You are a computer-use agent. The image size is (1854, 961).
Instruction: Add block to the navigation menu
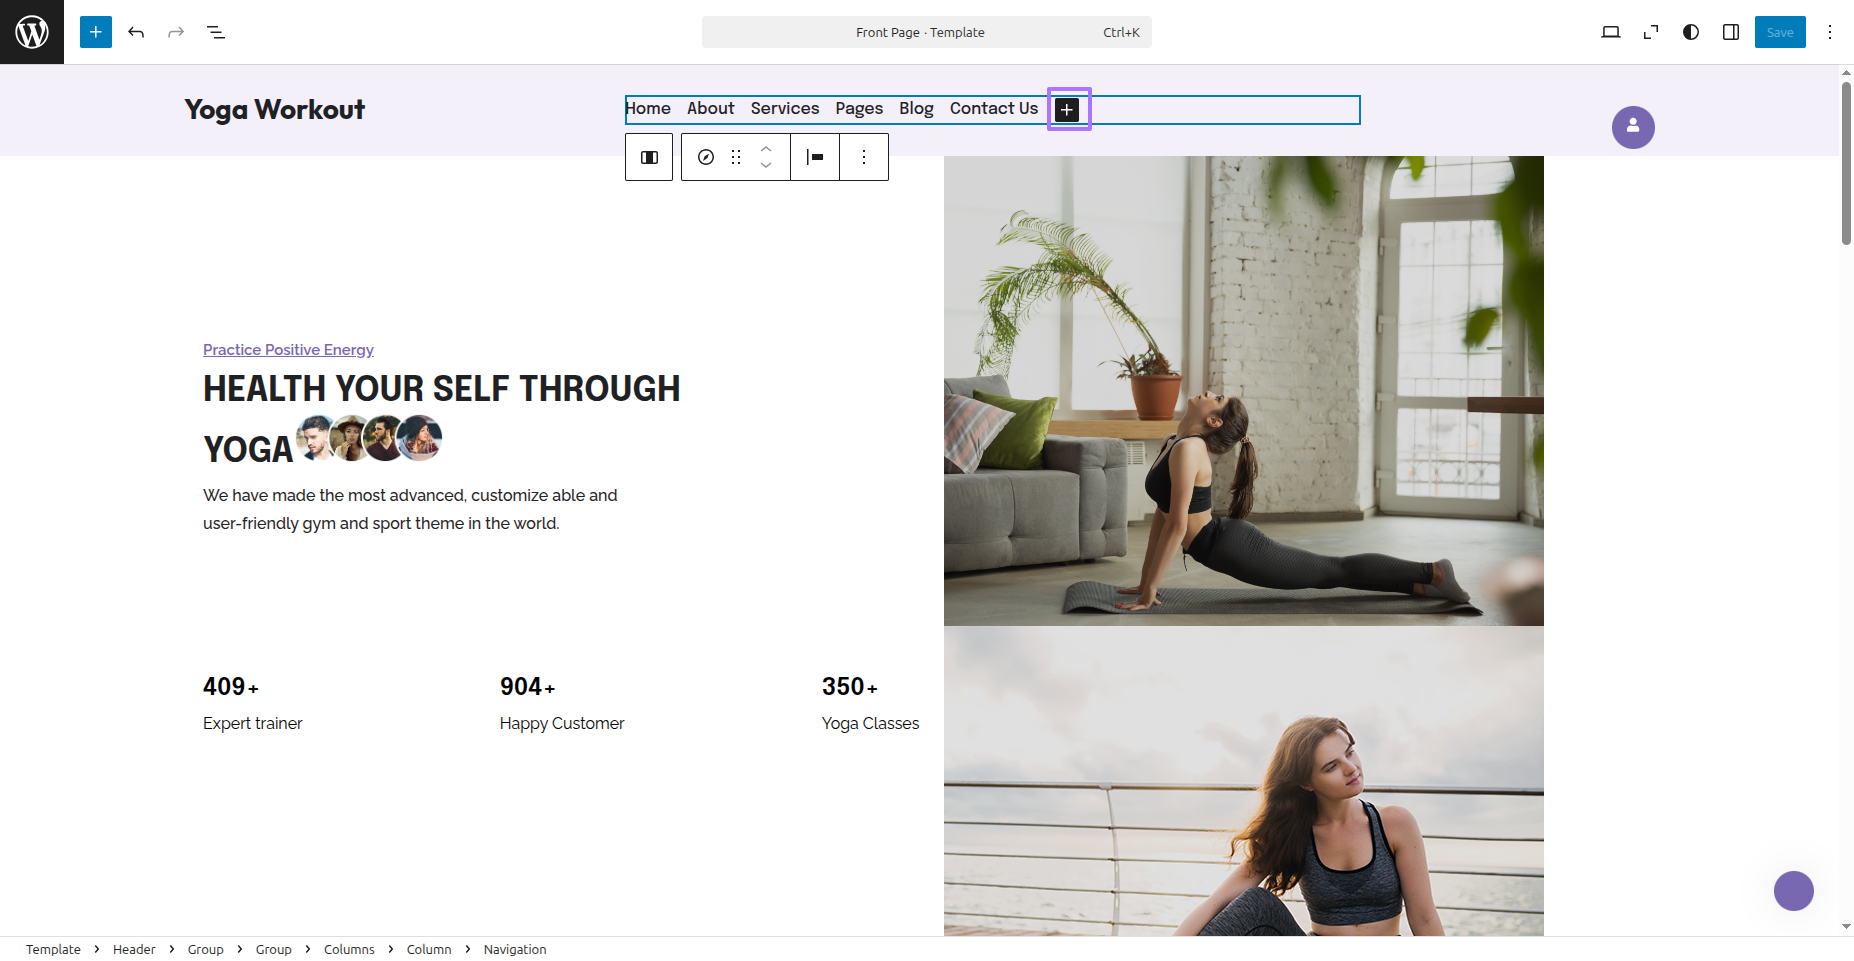pyautogui.click(x=1068, y=110)
